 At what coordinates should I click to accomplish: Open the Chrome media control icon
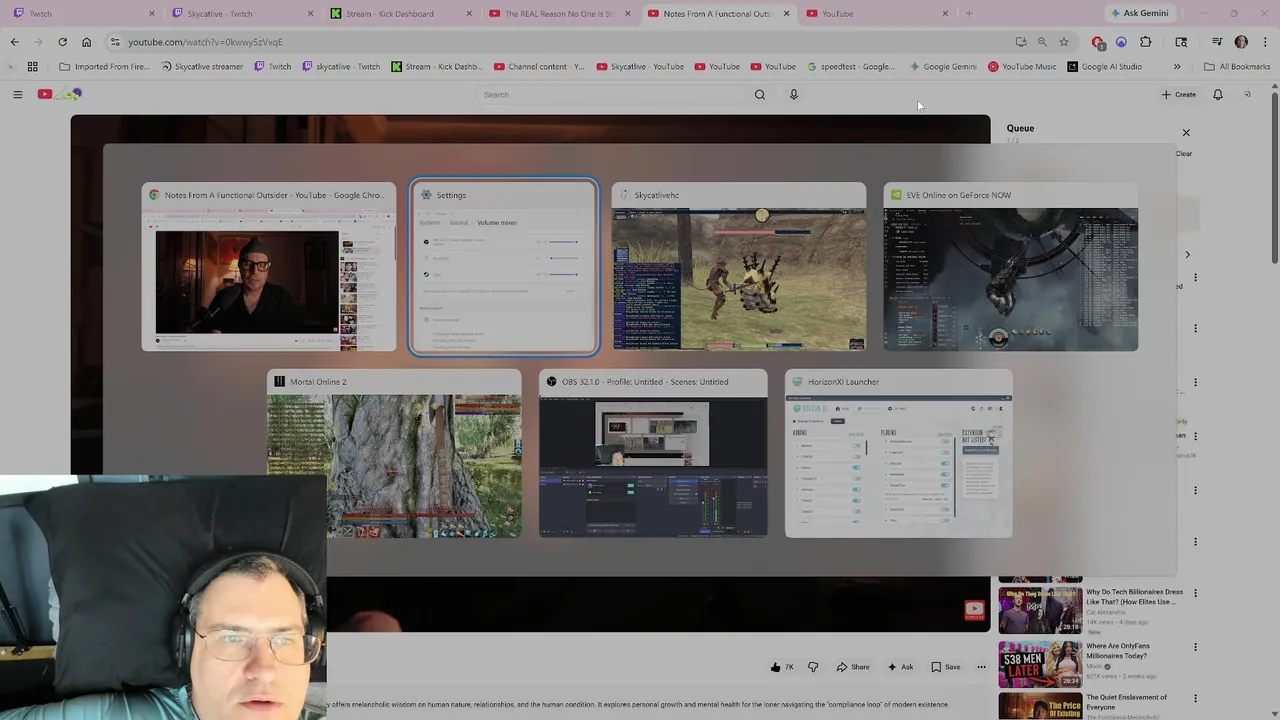(1217, 42)
